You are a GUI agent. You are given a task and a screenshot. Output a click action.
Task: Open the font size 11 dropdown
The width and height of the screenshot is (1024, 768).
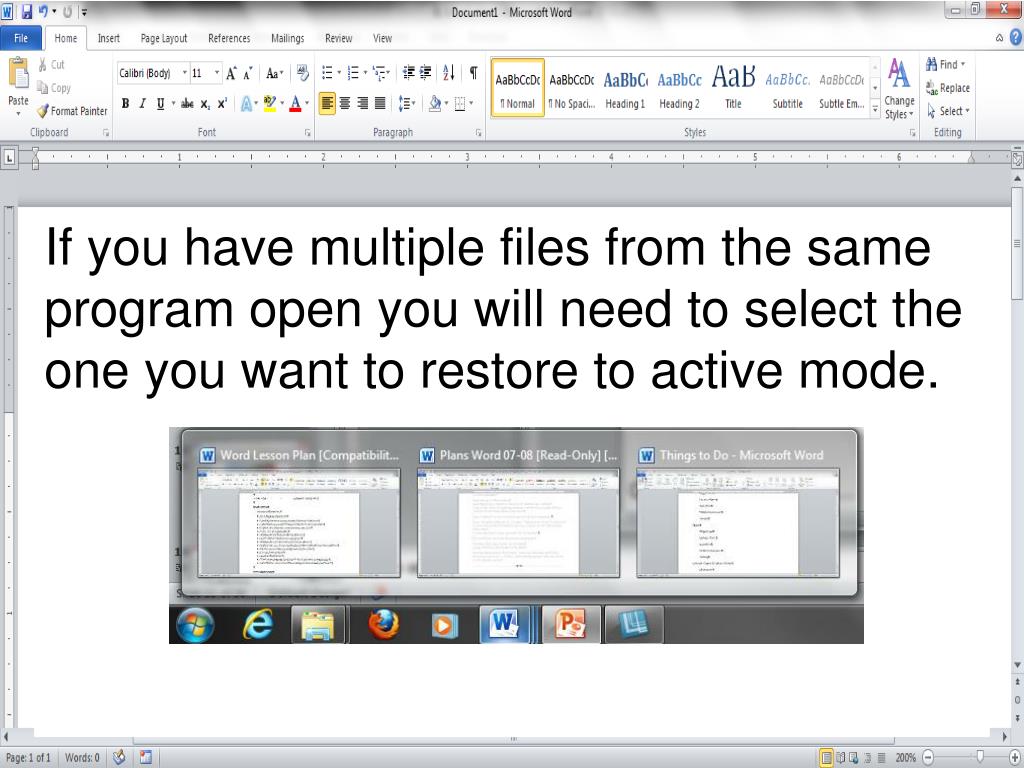click(217, 73)
